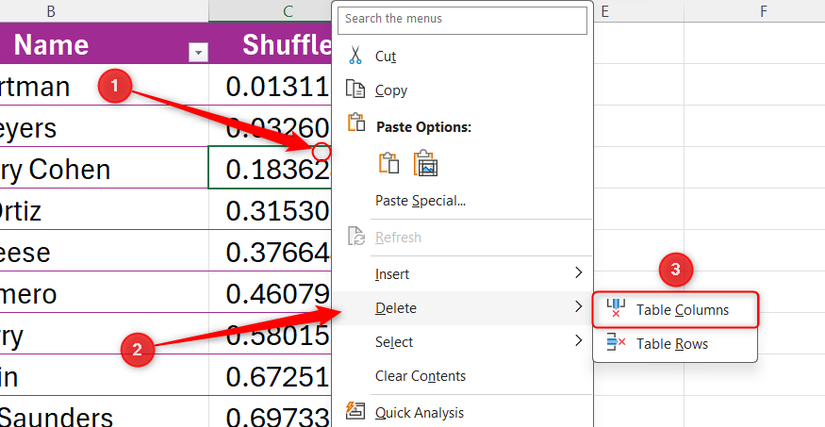Choose Clear Contents from the menu

[x=462, y=376]
